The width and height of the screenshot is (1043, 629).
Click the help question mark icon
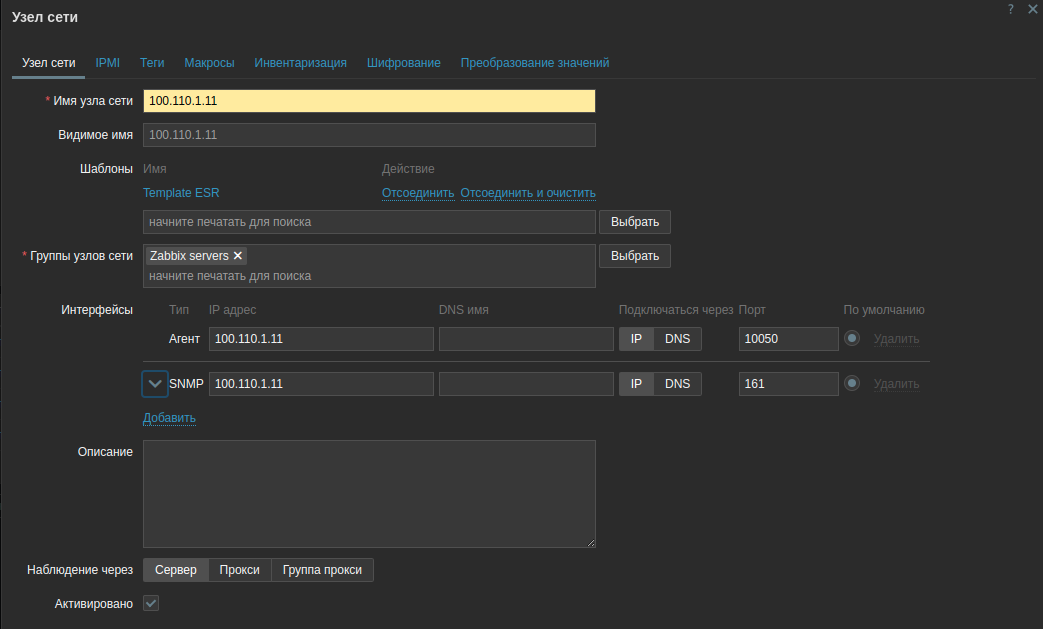coord(1011,8)
